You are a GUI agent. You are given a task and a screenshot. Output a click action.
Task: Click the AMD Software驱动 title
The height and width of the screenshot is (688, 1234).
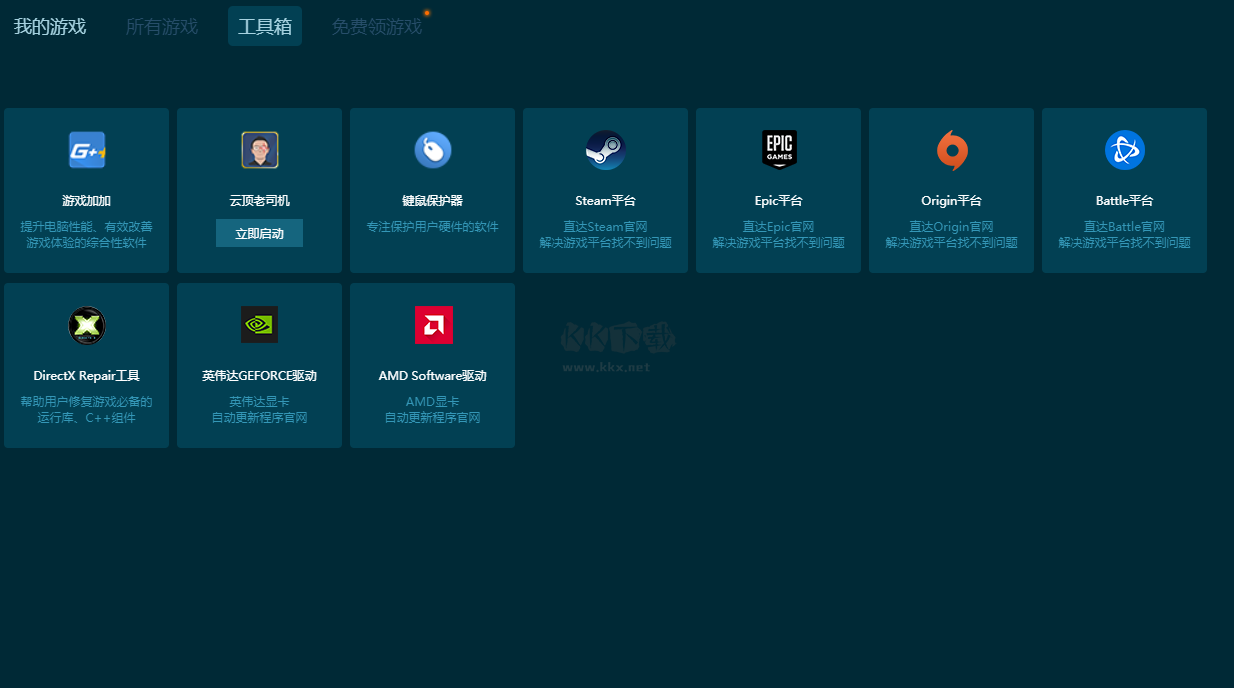coord(433,376)
